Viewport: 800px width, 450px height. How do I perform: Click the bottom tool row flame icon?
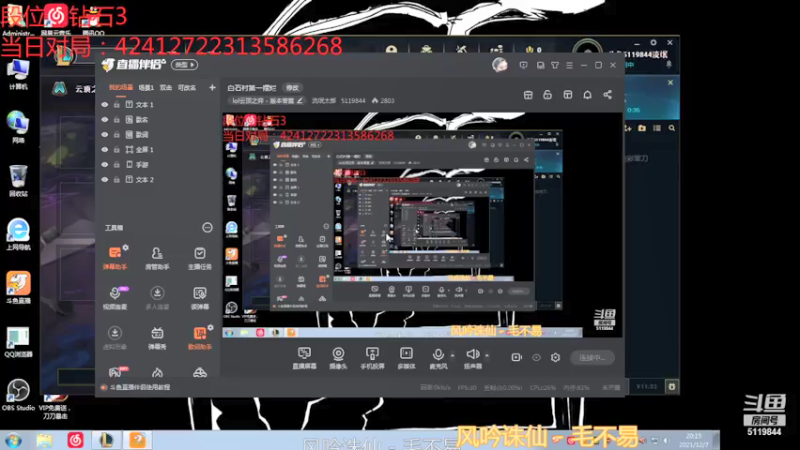(157, 372)
